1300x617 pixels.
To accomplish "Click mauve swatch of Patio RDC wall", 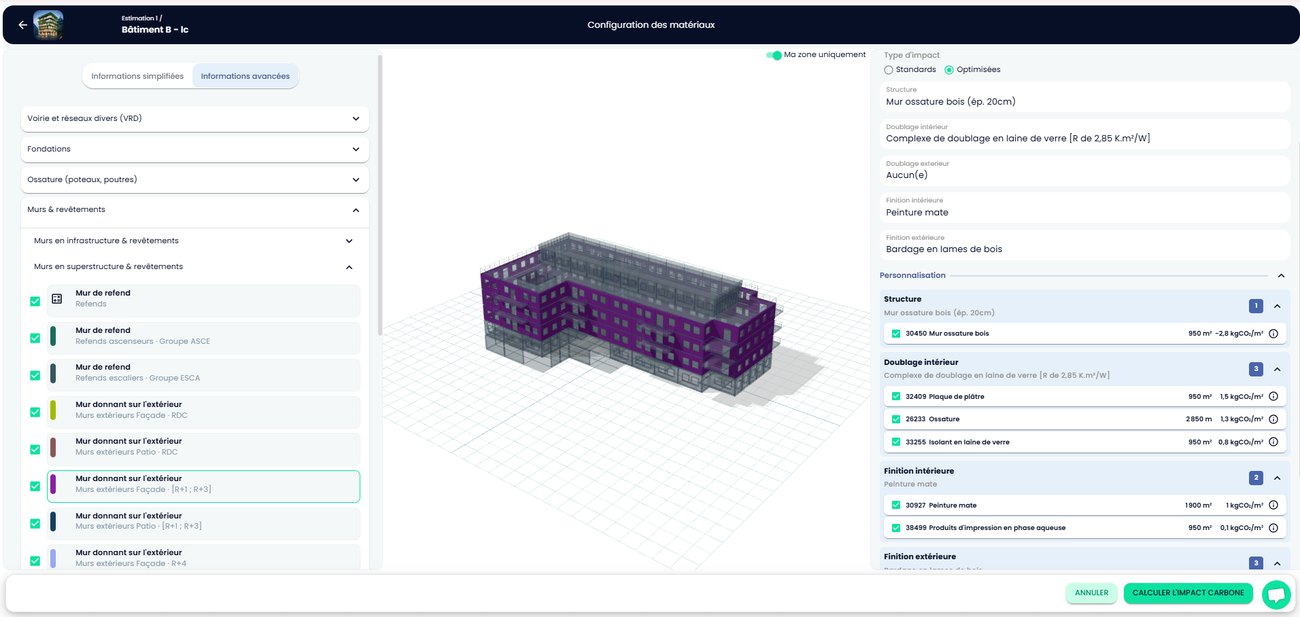I will point(53,448).
